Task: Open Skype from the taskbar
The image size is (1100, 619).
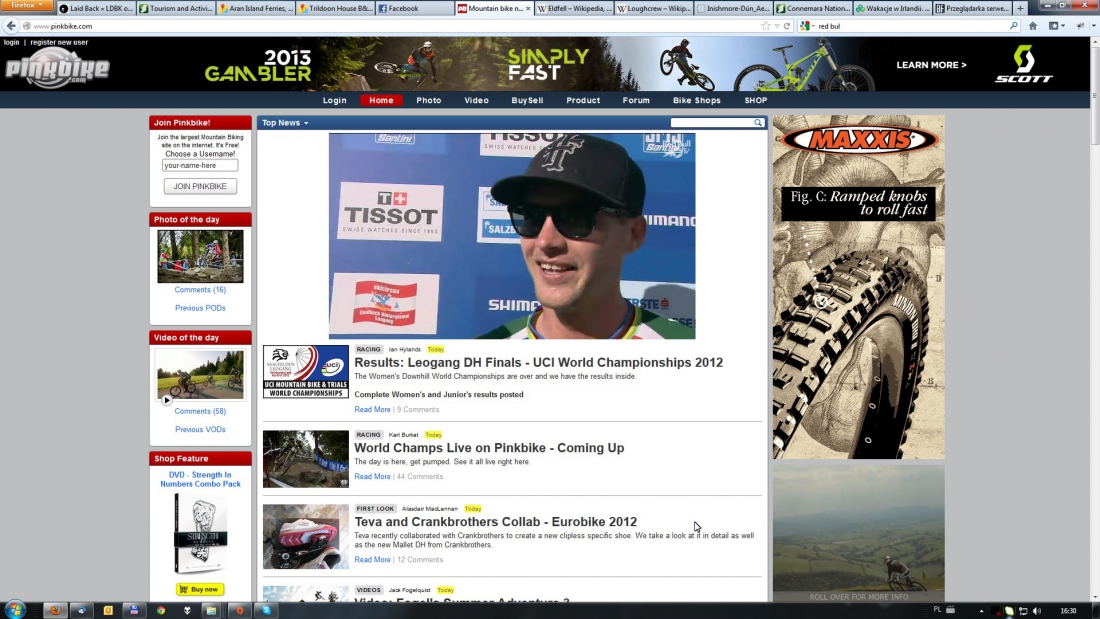Action: pyautogui.click(x=267, y=611)
